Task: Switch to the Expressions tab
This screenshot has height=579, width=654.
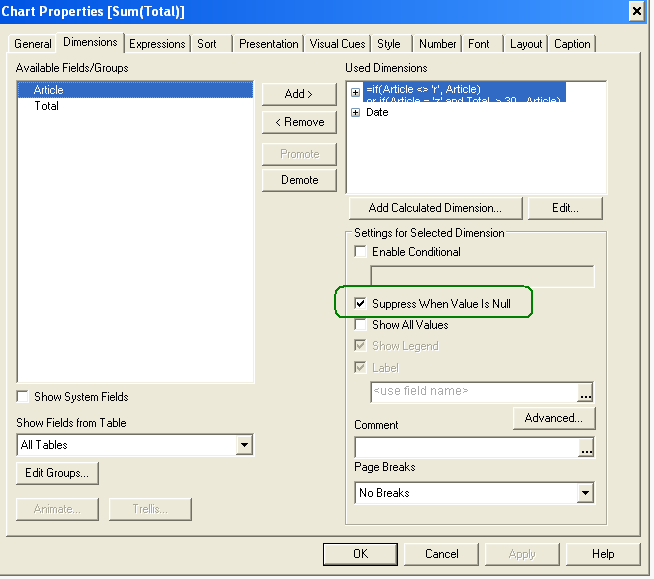Action: (157, 44)
